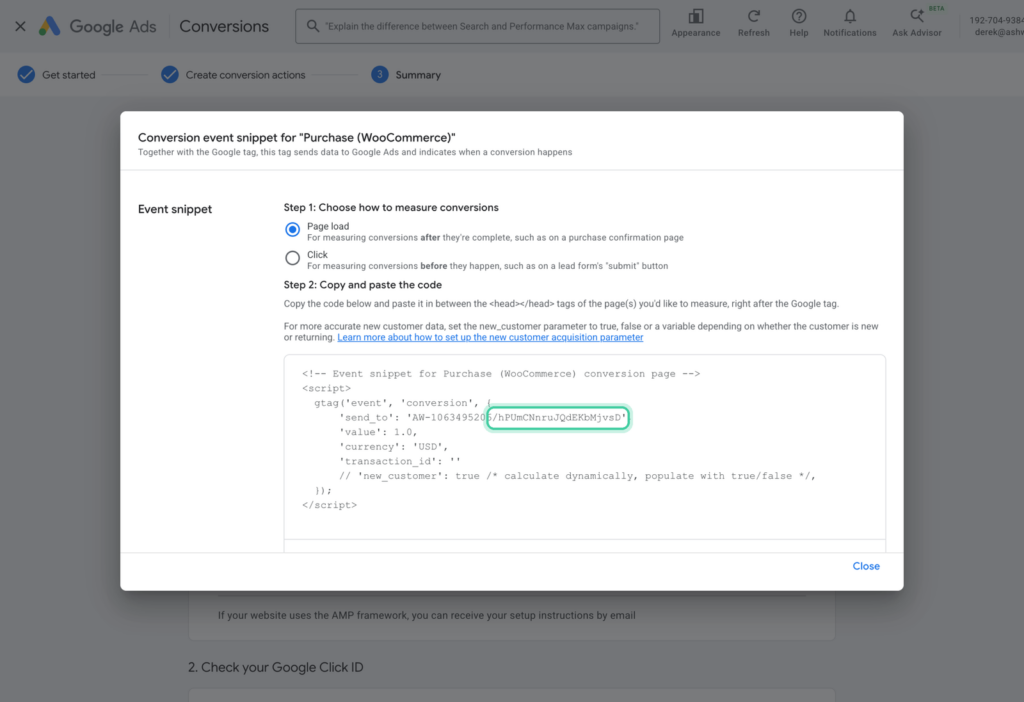The image size is (1024, 702).
Task: Close the Conversions setup with X icon
Action: pyautogui.click(x=20, y=26)
